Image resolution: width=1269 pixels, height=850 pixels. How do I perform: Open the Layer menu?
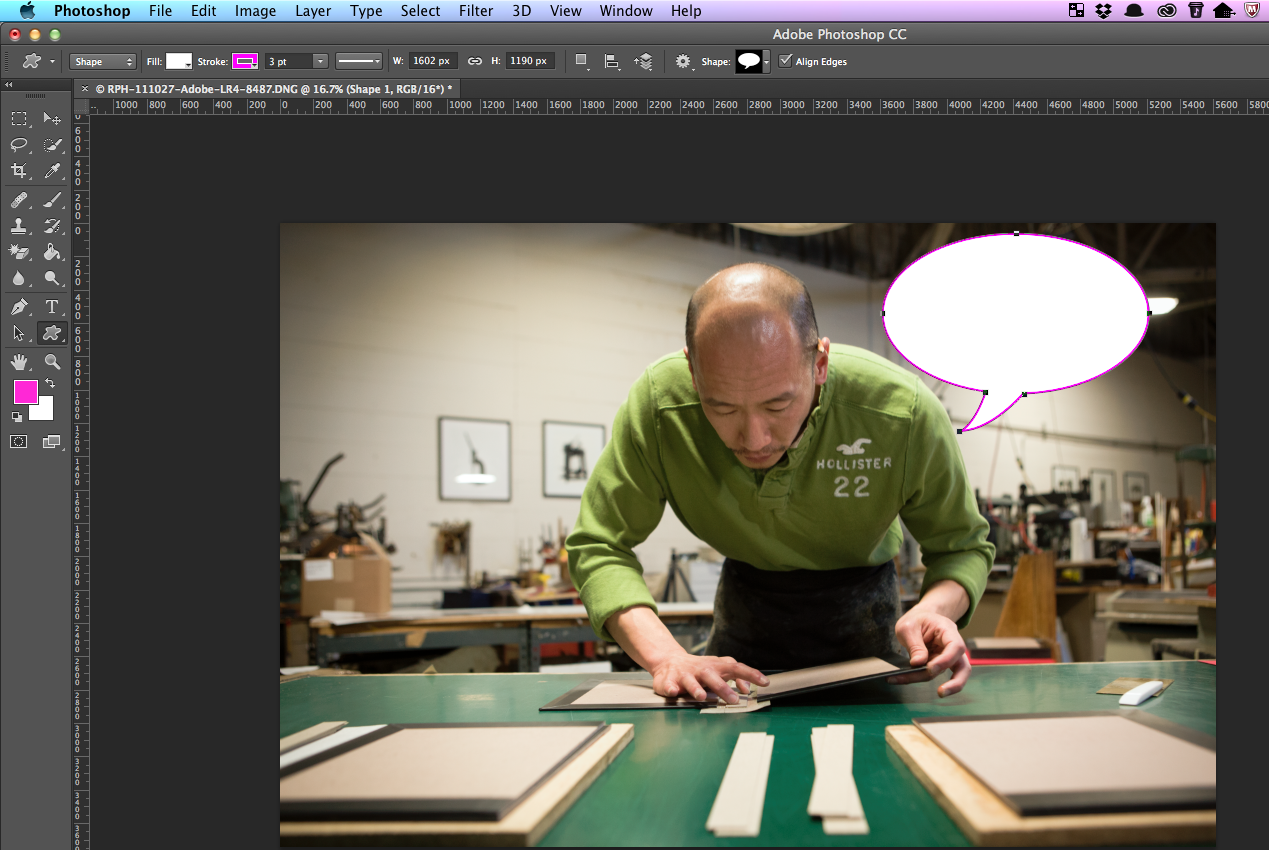point(314,11)
